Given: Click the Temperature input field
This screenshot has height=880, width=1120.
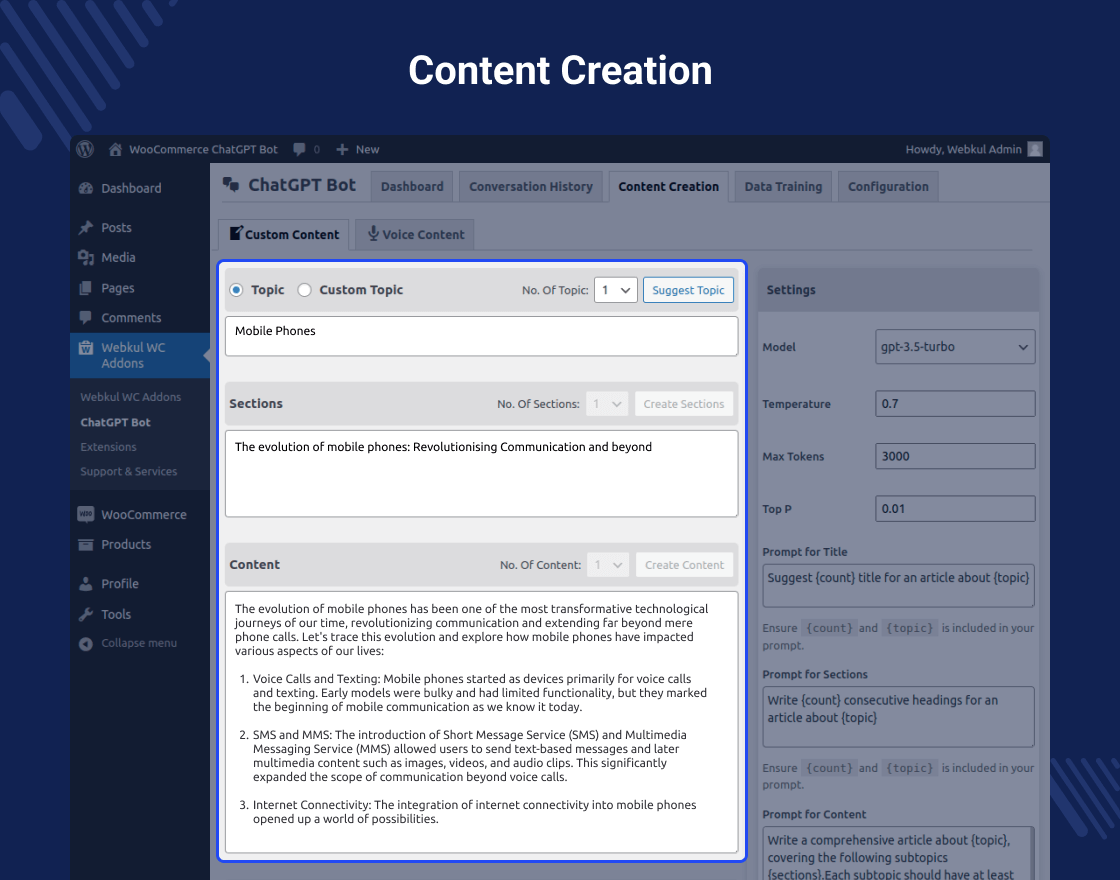Looking at the screenshot, I should point(955,404).
